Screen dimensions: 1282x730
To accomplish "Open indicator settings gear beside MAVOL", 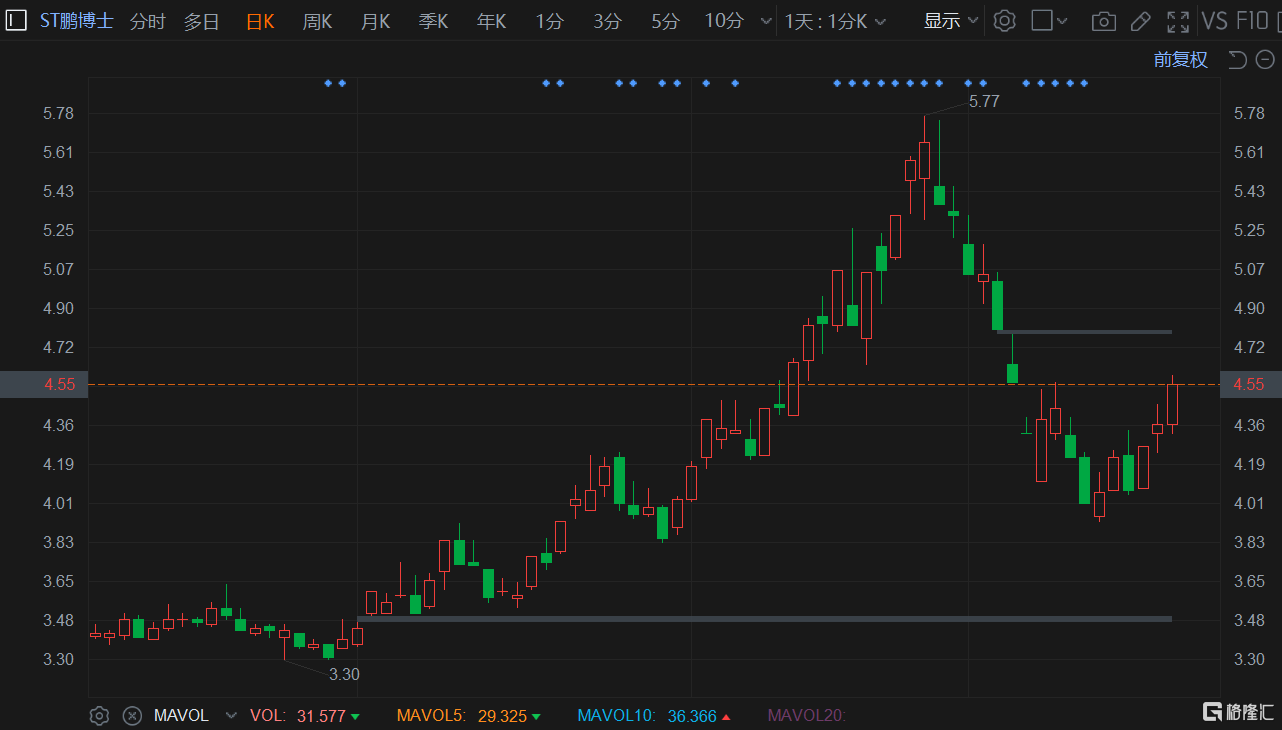I will tap(99, 716).
